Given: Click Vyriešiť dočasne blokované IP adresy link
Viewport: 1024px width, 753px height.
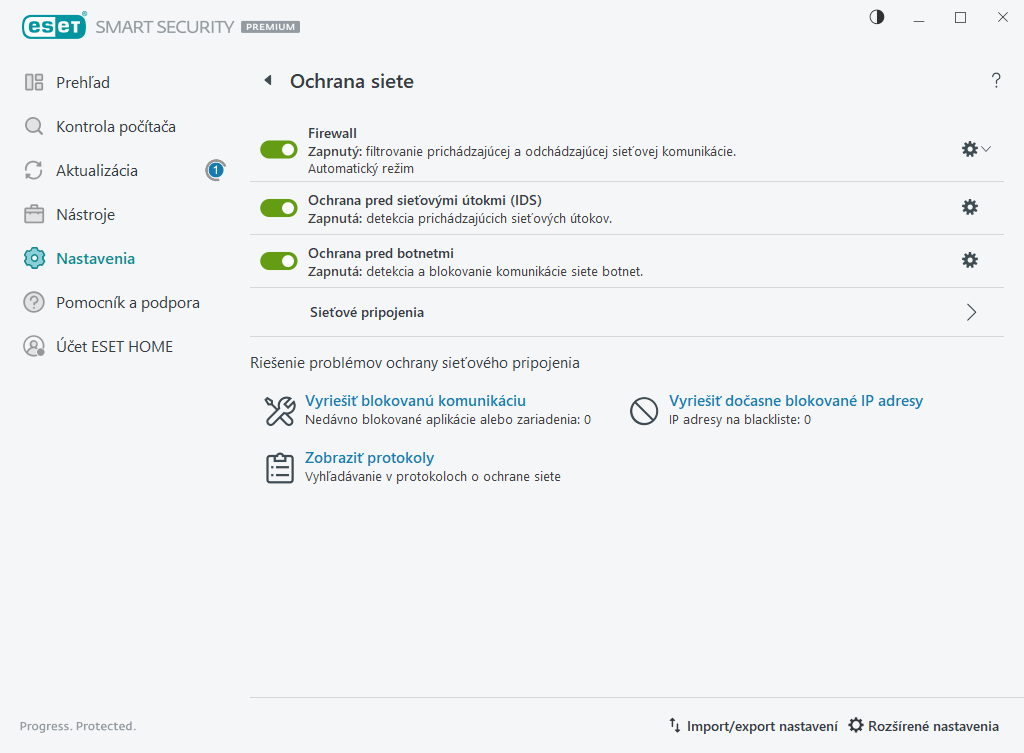Looking at the screenshot, I should tap(795, 401).
